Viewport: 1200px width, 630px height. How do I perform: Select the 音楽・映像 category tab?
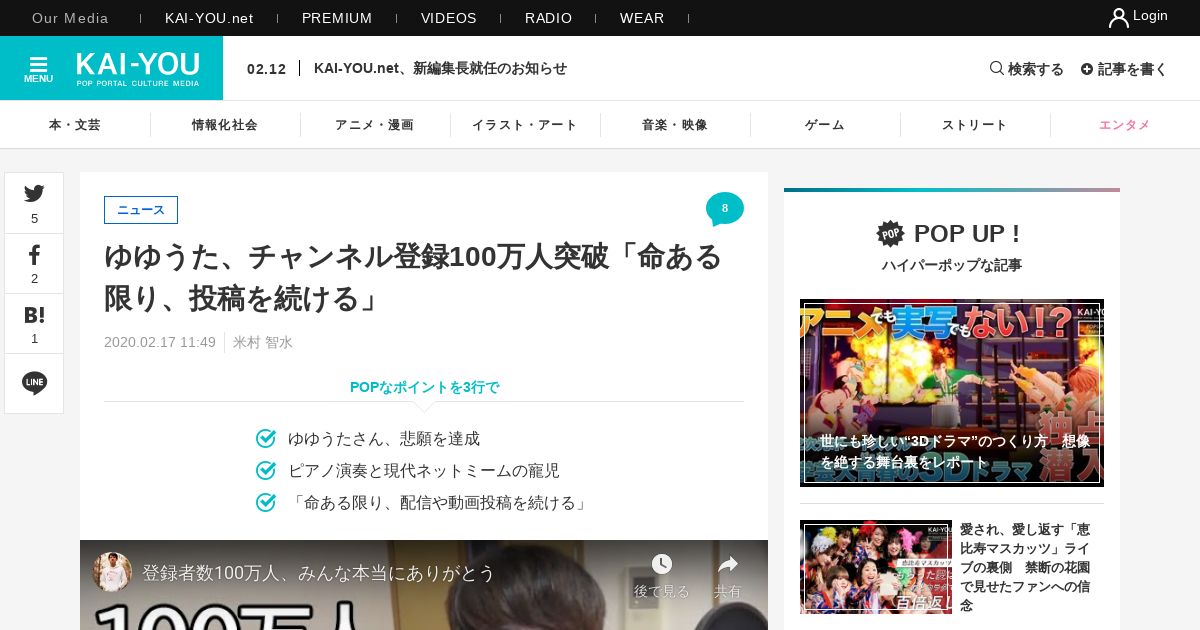click(675, 125)
